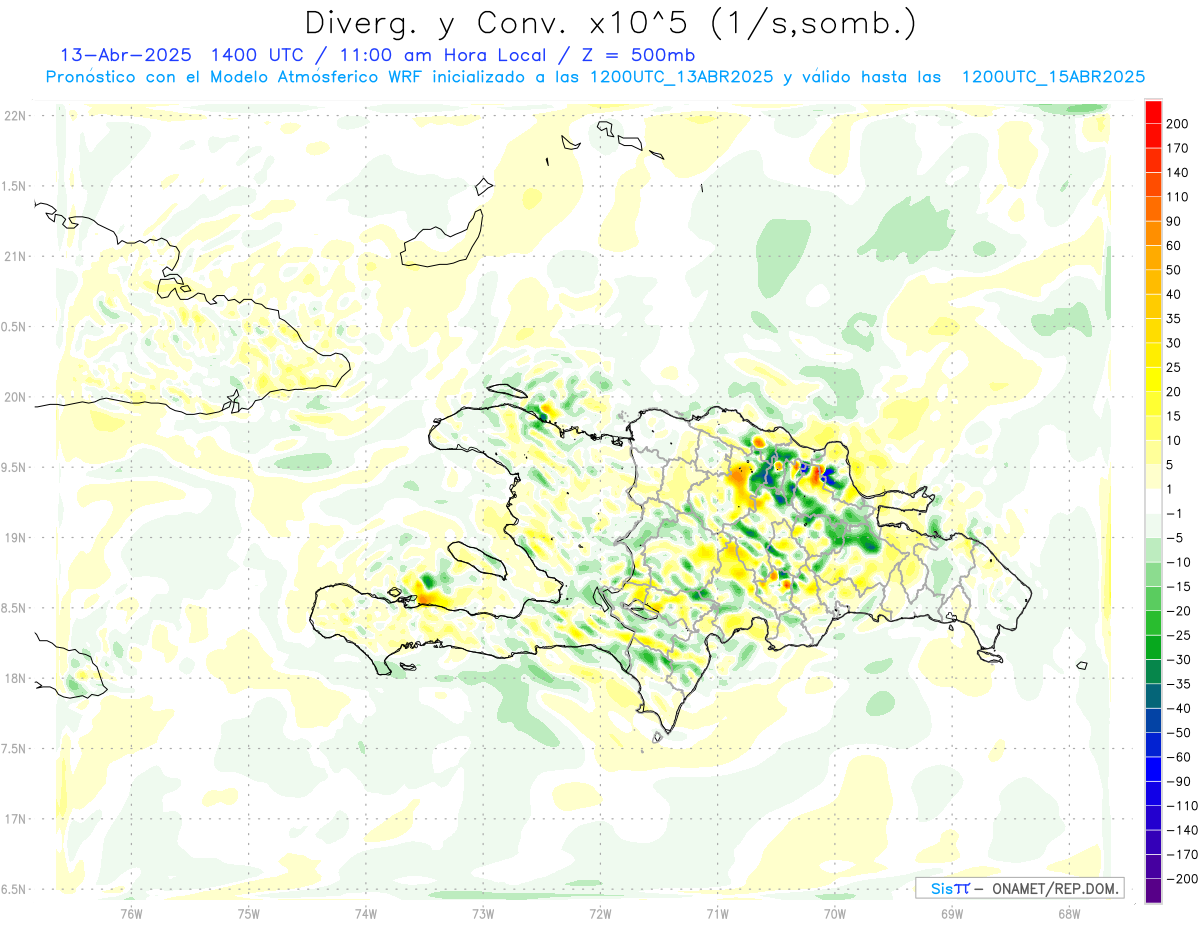This screenshot has height=927, width=1200.
Task: Click 'Pronóstico con el Modelo Atmósferico WRF' text
Action: [235, 77]
